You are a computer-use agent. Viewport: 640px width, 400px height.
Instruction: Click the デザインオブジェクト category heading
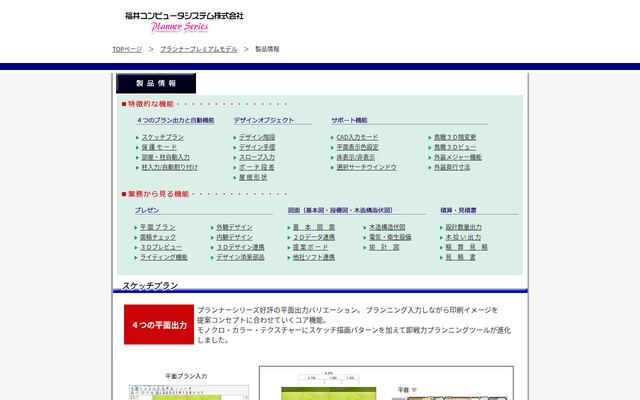pos(264,120)
